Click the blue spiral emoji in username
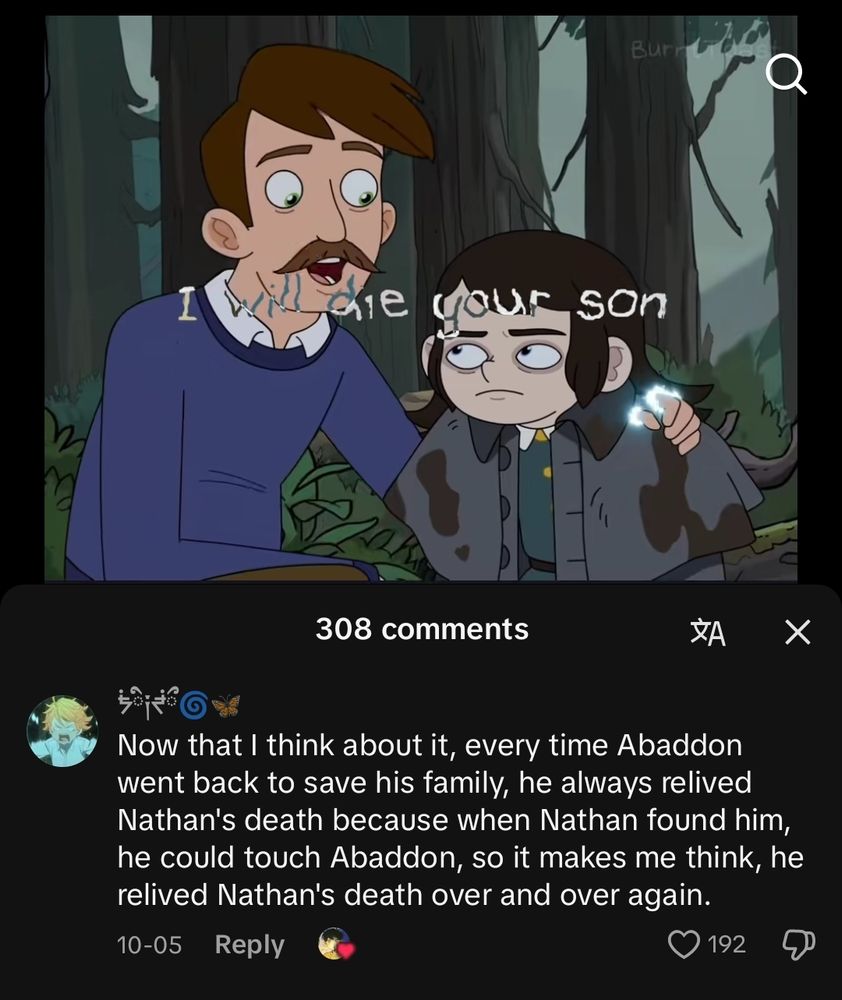Image resolution: width=842 pixels, height=1000 pixels. pos(193,705)
